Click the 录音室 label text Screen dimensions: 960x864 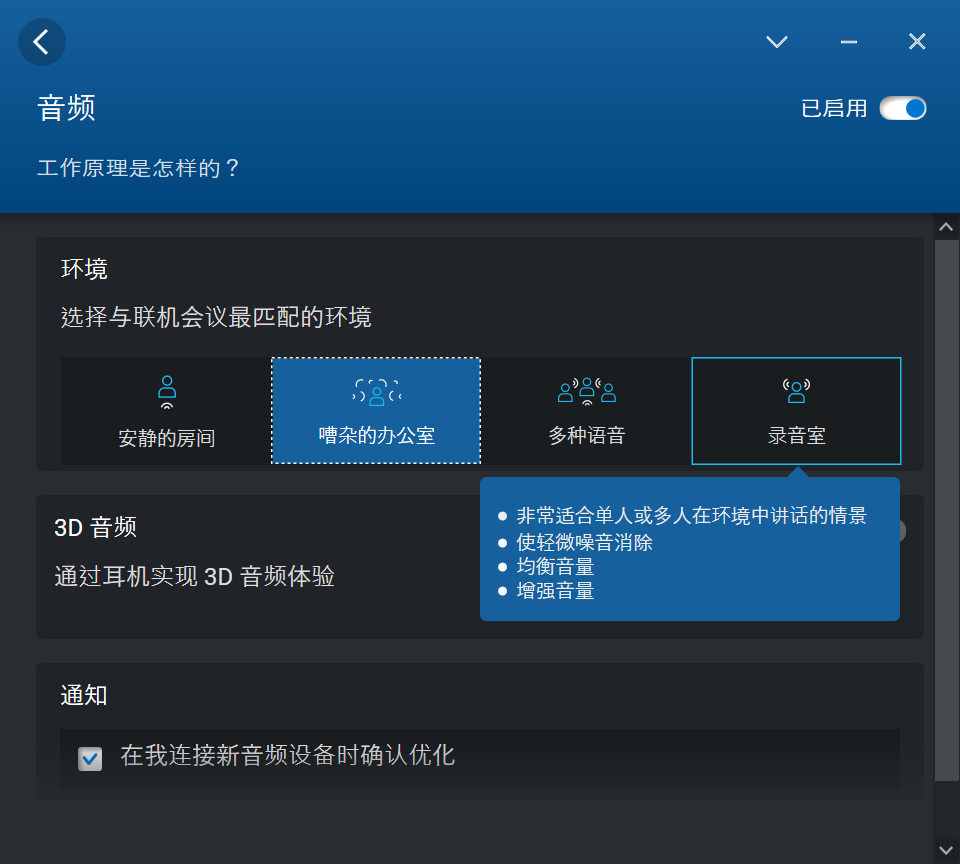[x=796, y=436]
